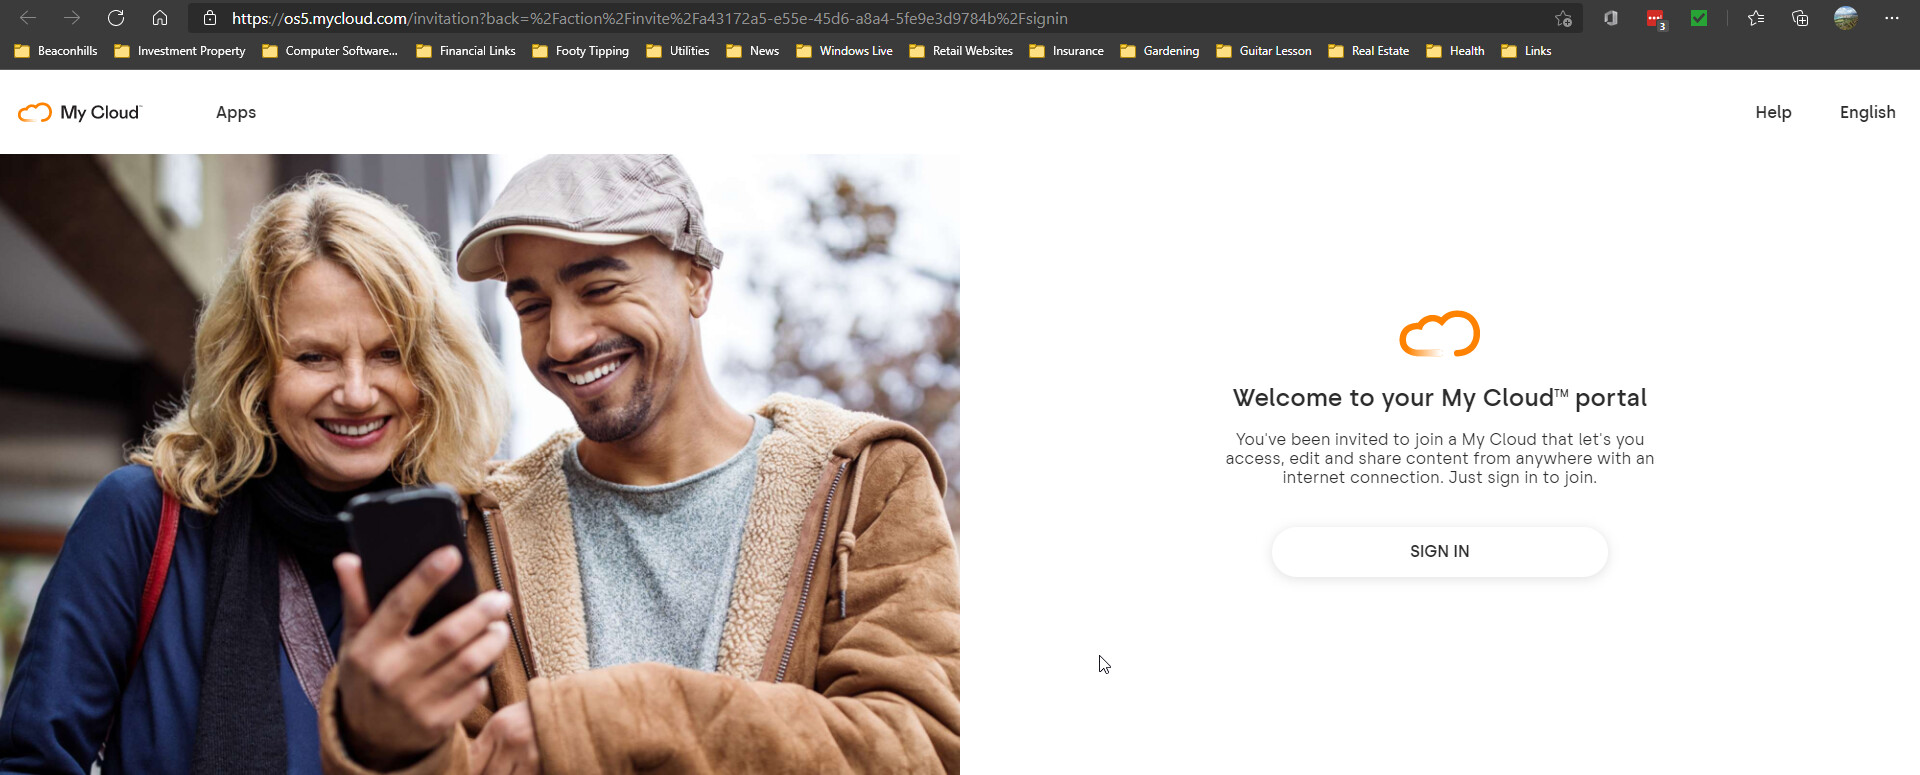Click the large orange cloud logo
Image resolution: width=1920 pixels, height=775 pixels.
[1440, 334]
